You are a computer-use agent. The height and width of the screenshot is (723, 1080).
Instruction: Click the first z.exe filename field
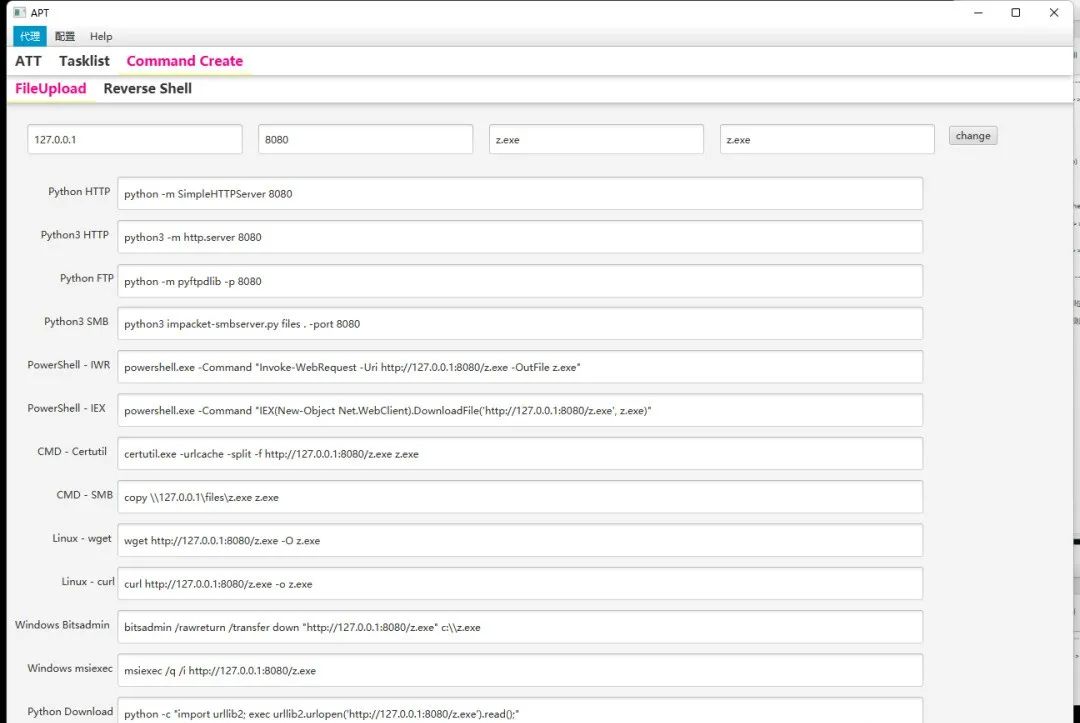596,139
